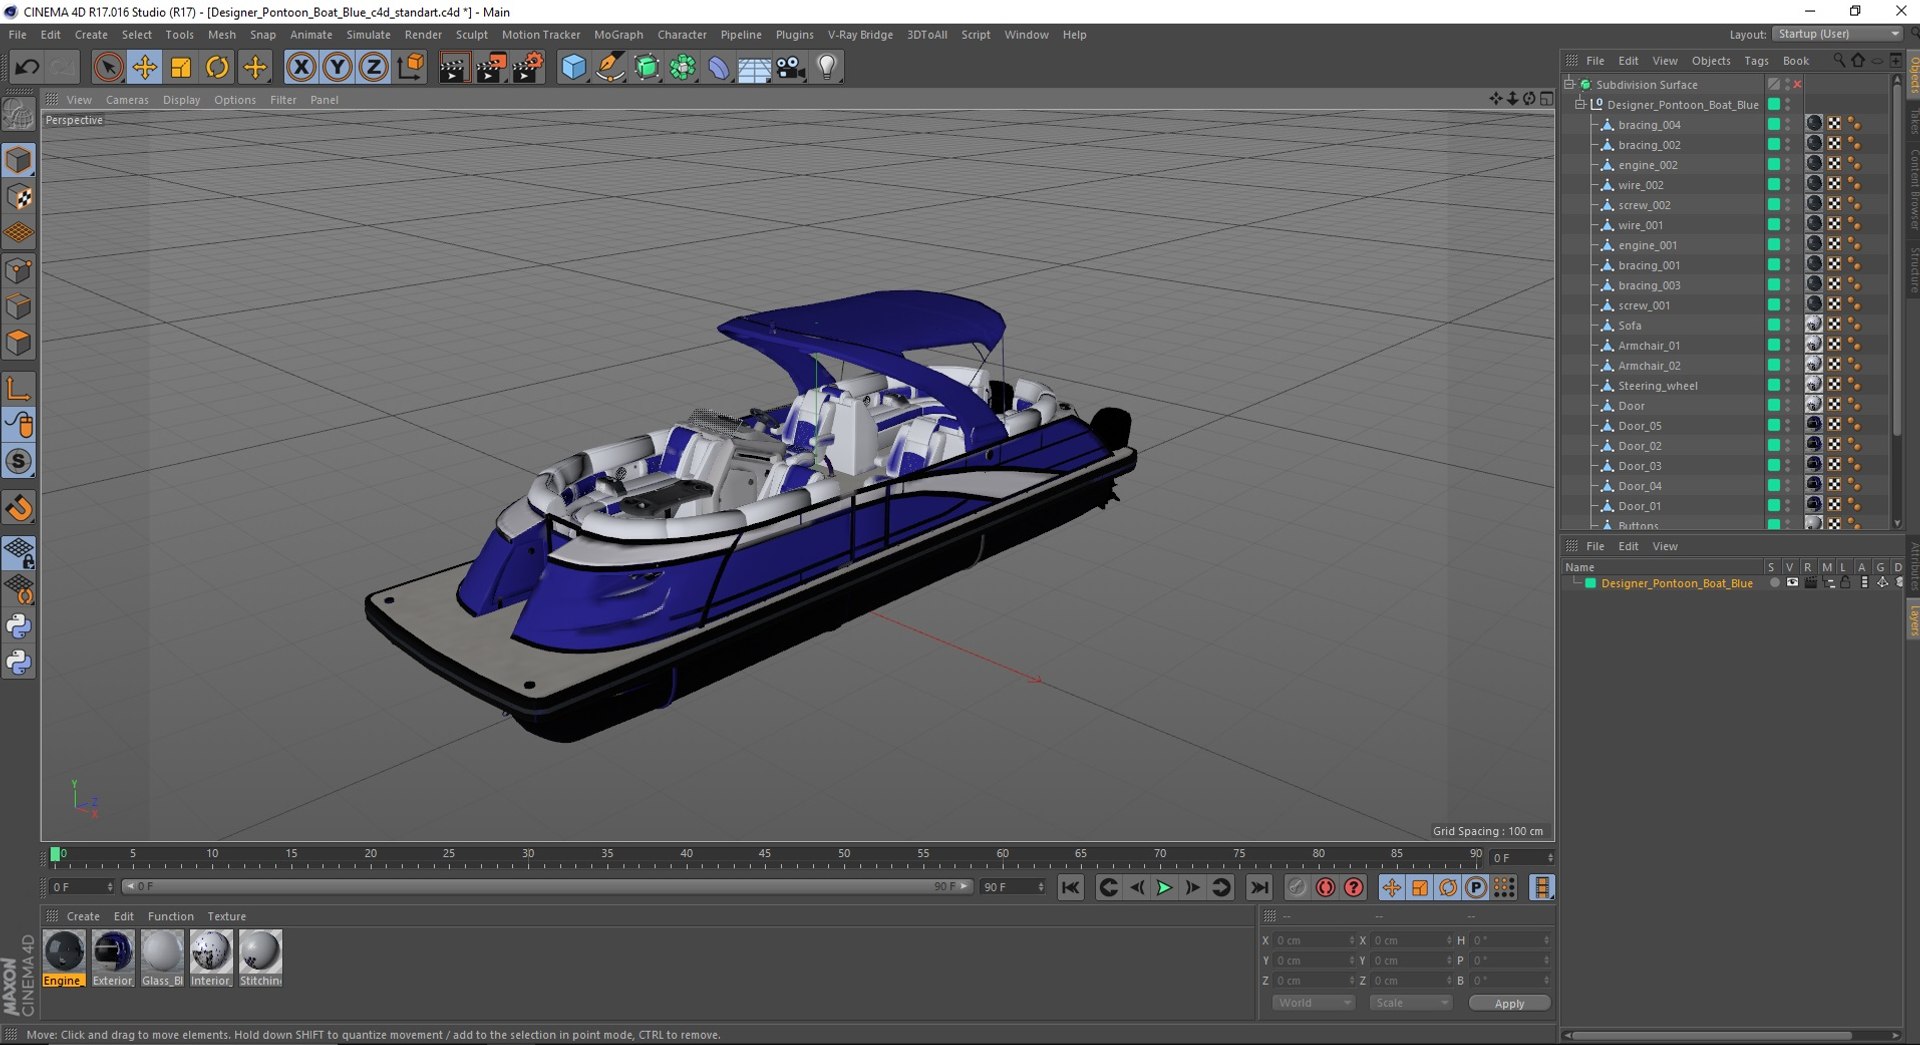Image resolution: width=1920 pixels, height=1045 pixels.
Task: Toggle Y axis lock
Action: coord(337,67)
